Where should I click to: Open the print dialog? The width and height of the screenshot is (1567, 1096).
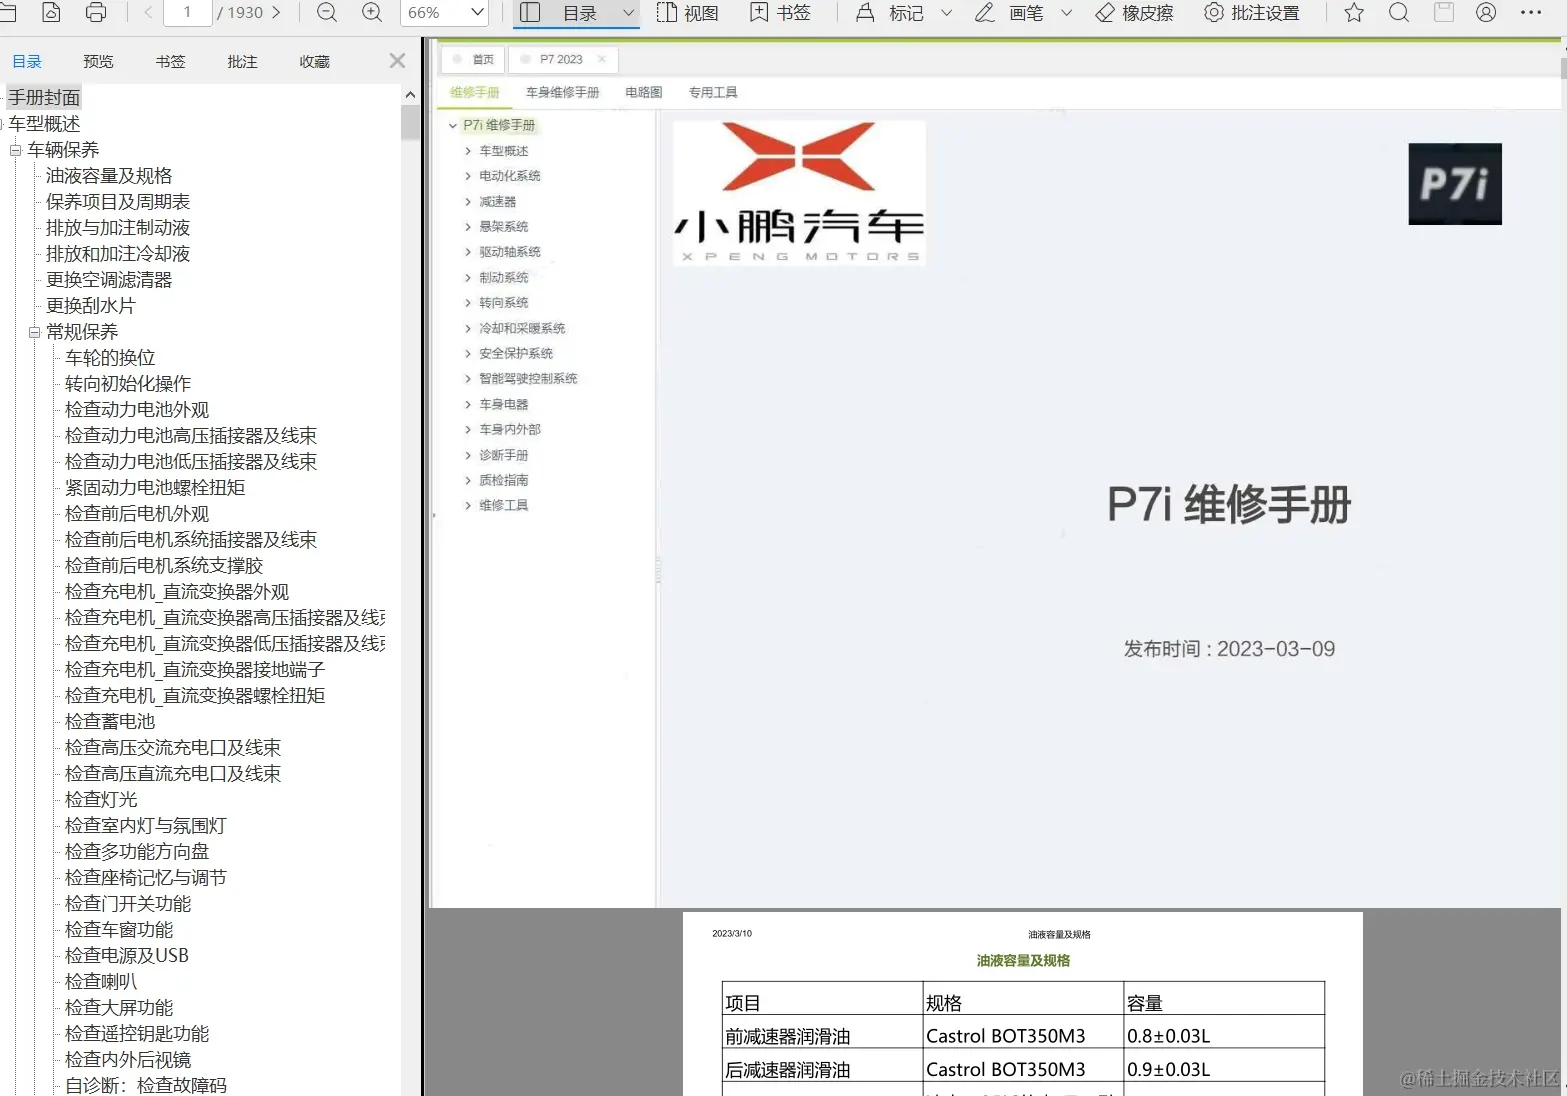[96, 13]
